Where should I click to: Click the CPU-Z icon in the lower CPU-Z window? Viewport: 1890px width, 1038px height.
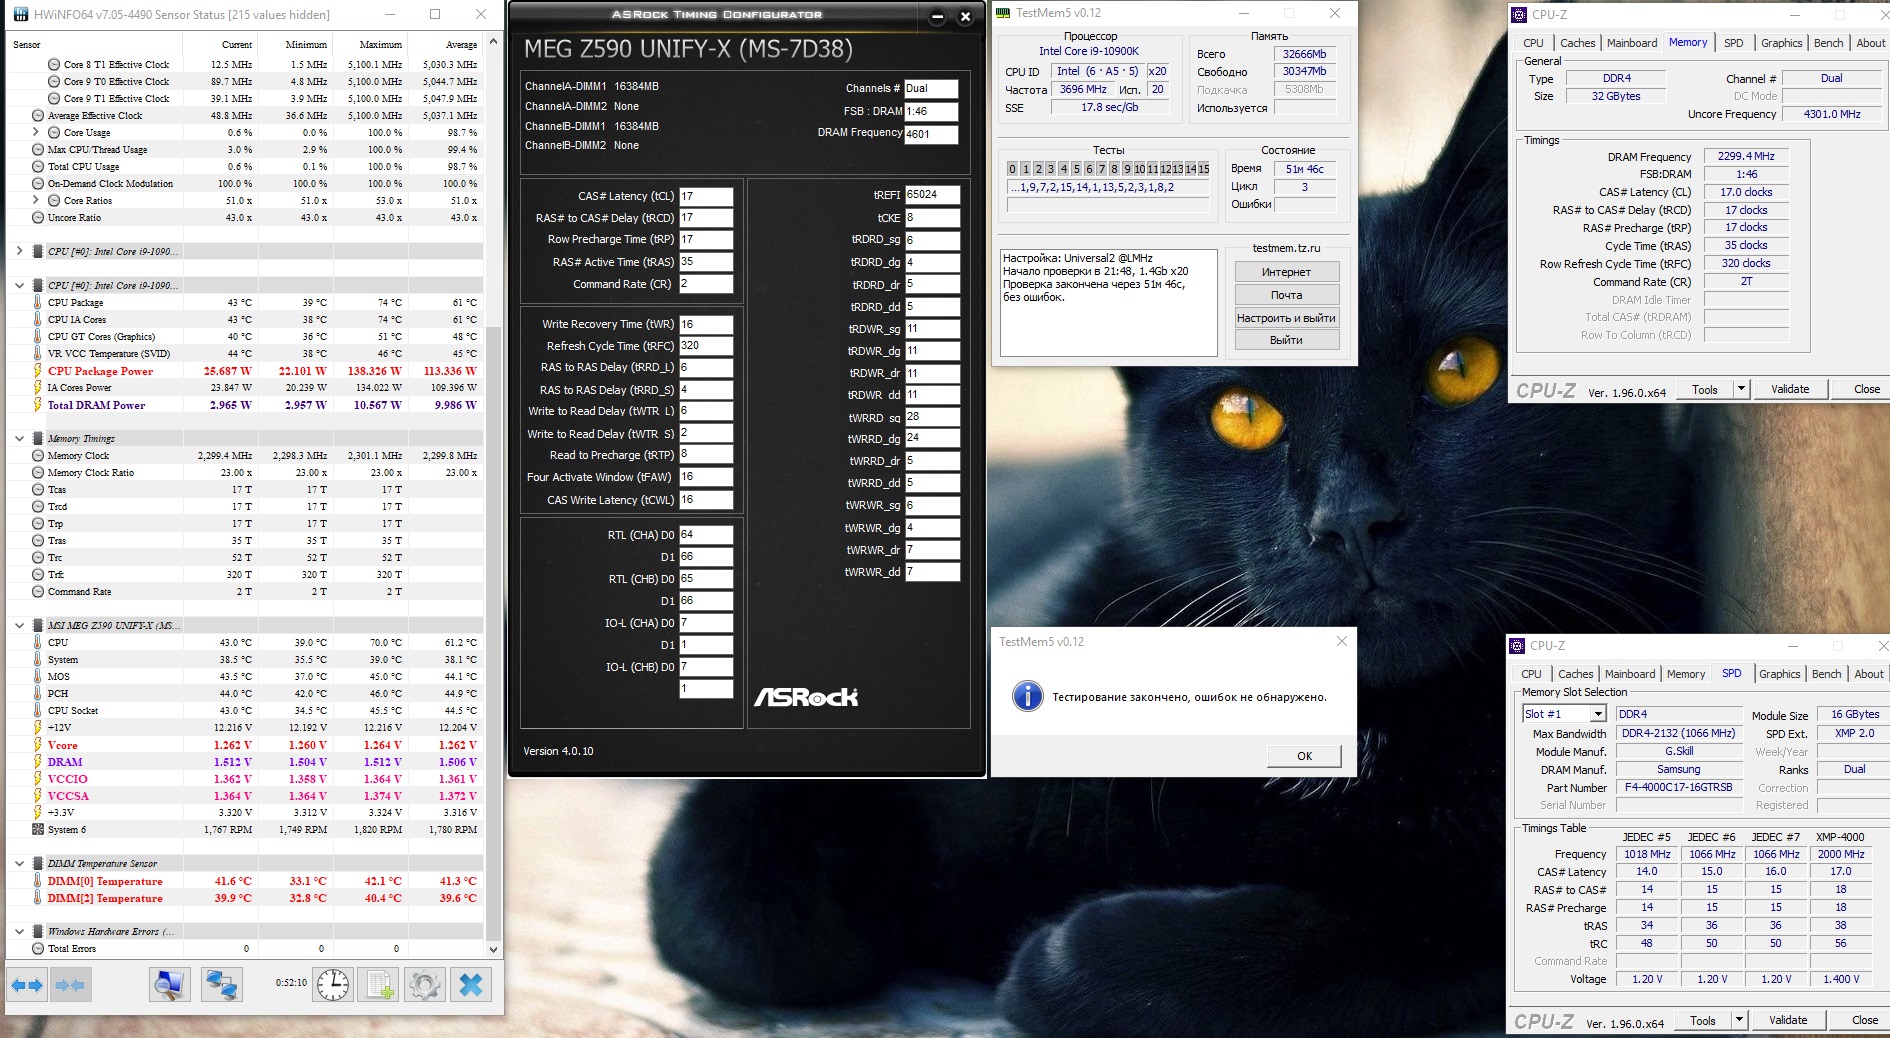[x=1518, y=646]
